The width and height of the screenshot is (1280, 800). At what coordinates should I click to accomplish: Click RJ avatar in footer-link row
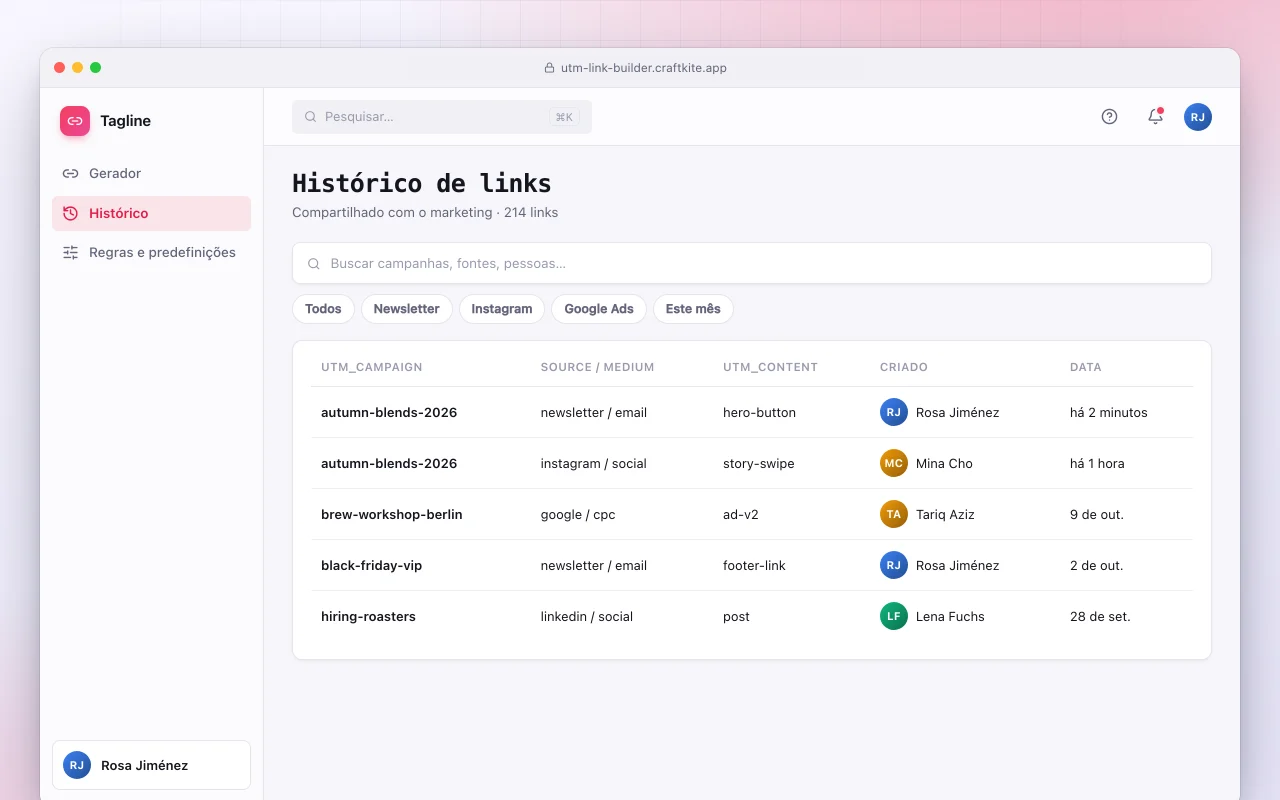(x=894, y=565)
